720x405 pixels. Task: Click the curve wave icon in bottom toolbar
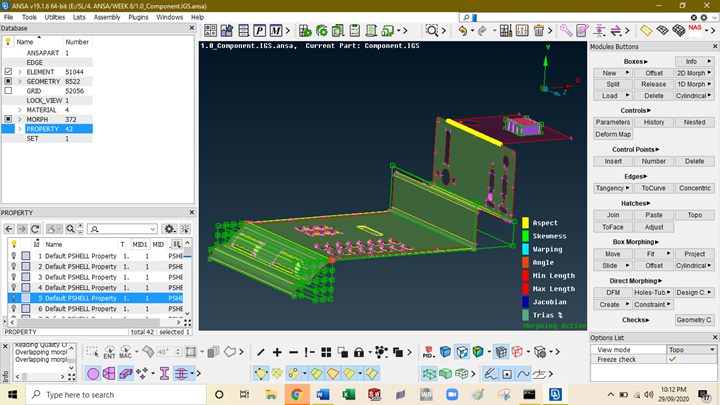(523, 374)
